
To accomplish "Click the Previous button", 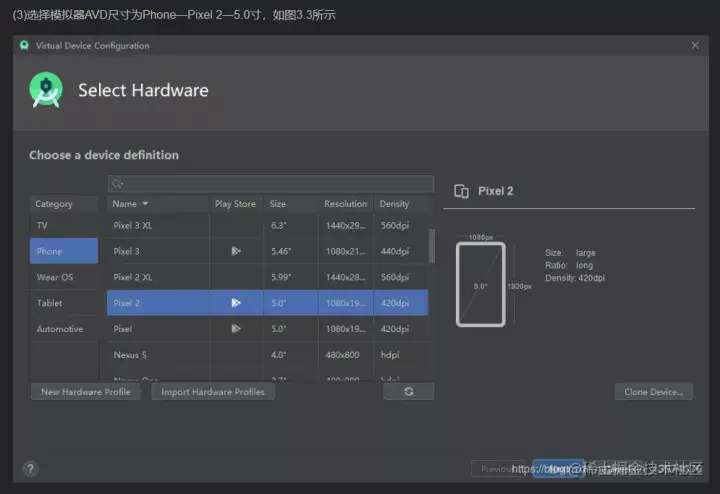I will (x=498, y=469).
